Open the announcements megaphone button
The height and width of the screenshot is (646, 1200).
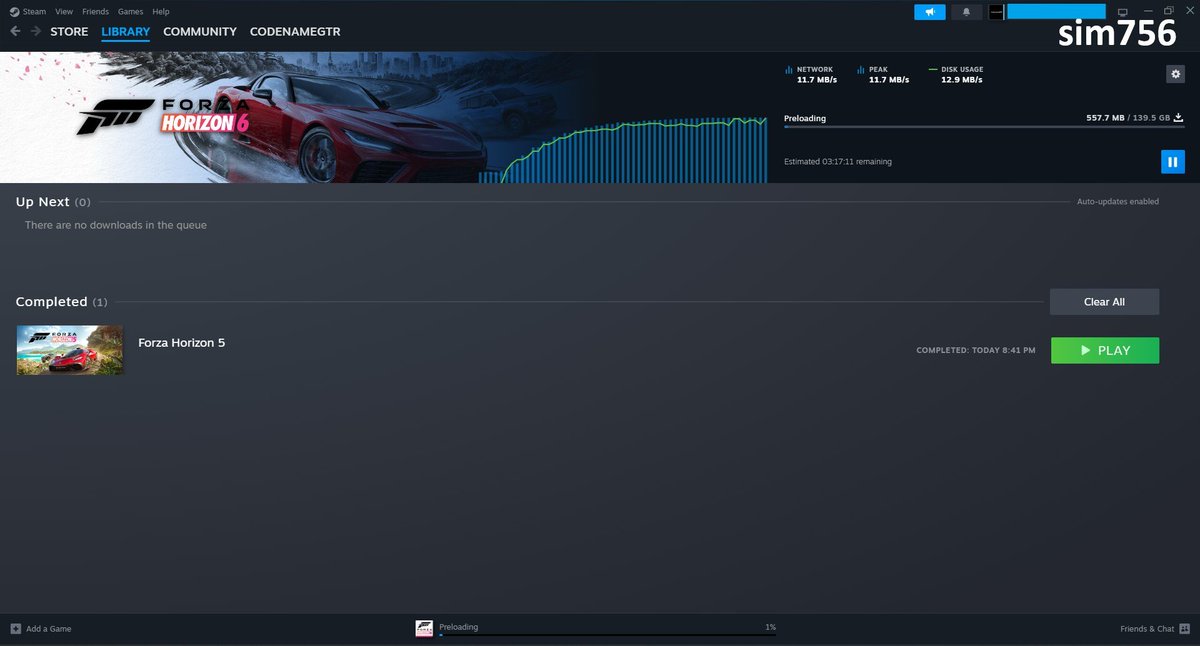click(929, 12)
